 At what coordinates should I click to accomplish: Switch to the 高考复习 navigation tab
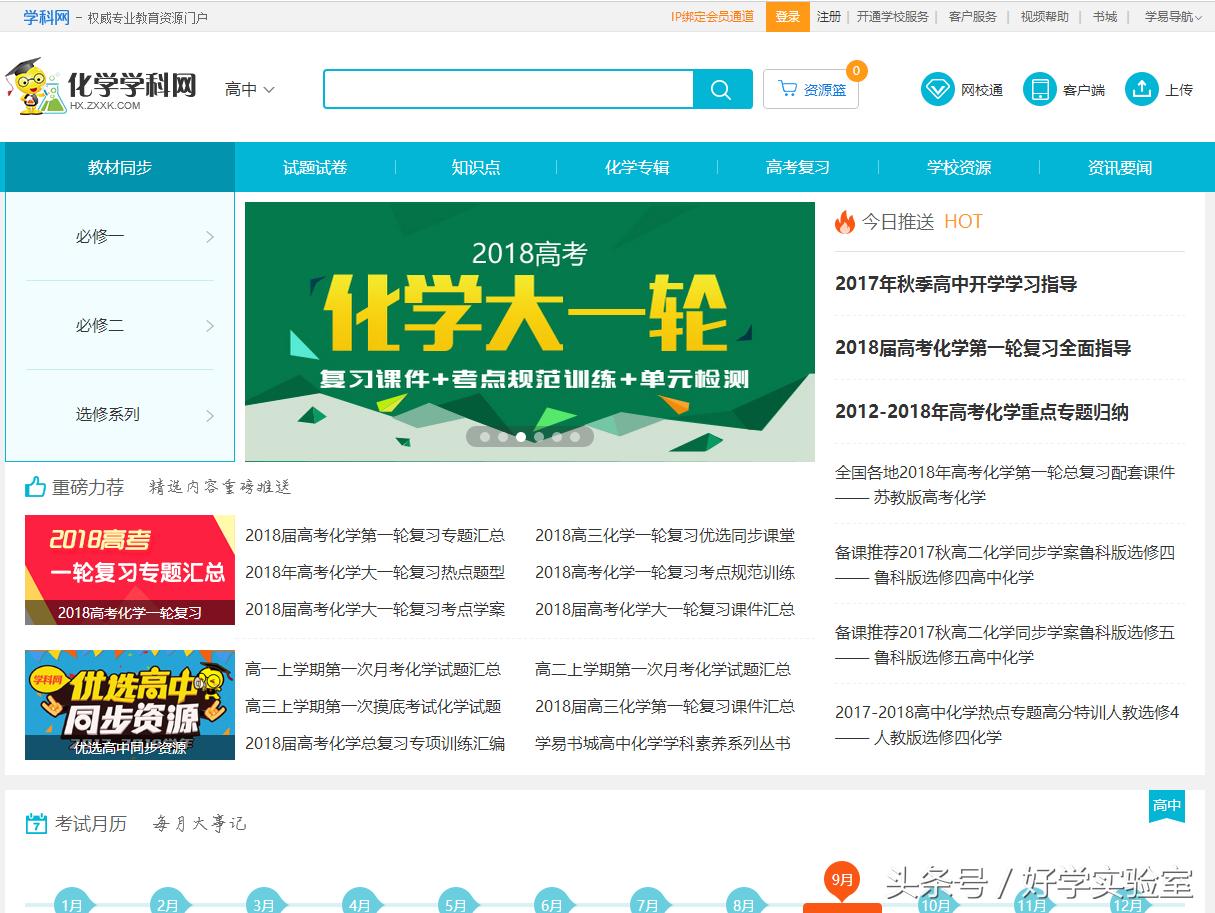pos(797,167)
